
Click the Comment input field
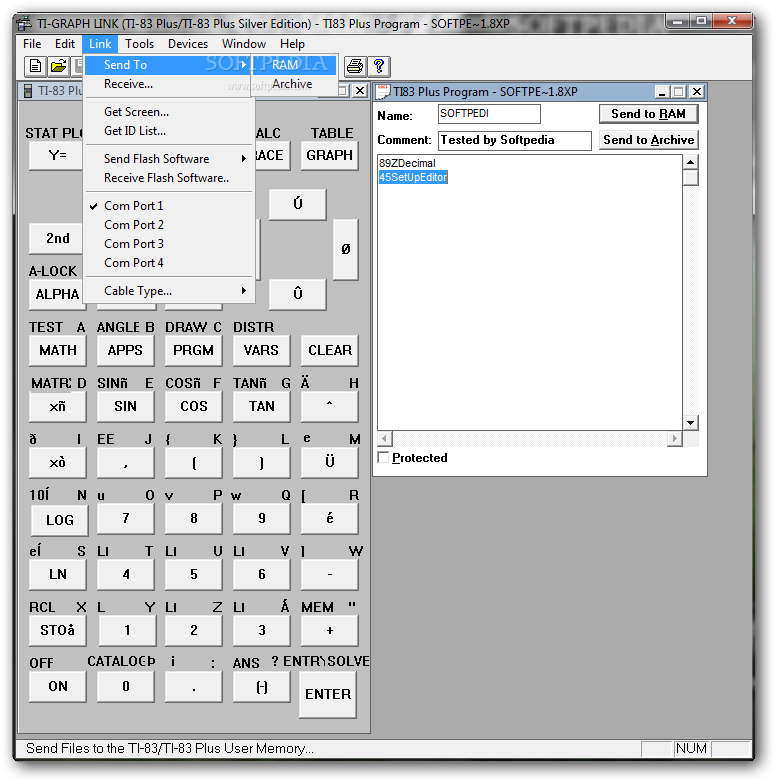coord(515,140)
